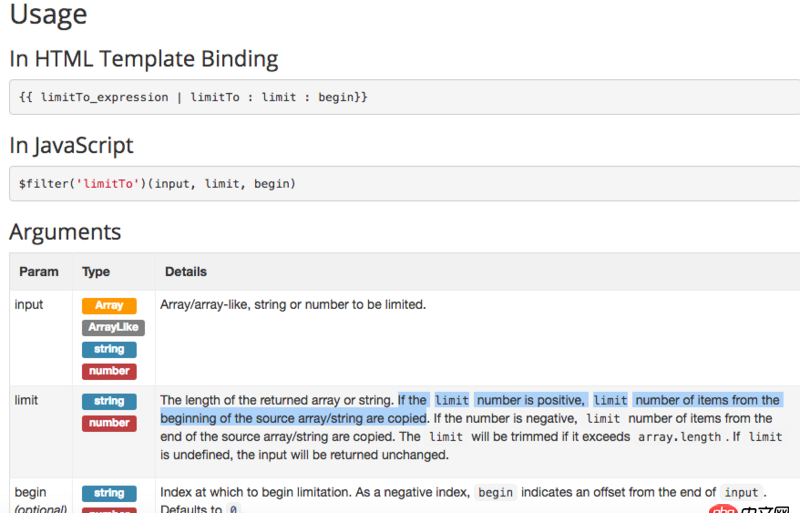
Task: Click the Usage heading
Action: point(48,16)
